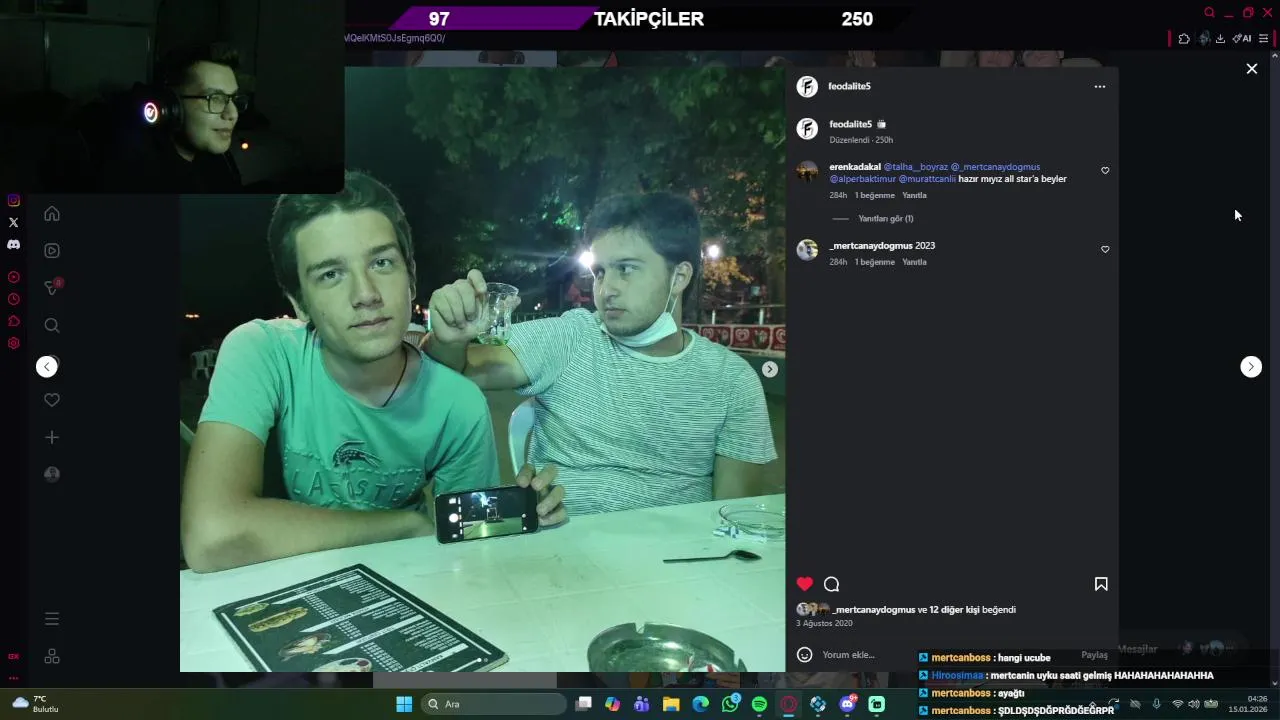Open @murattcanlii mention link
Viewport: 1280px width, 720px height.
pyautogui.click(x=927, y=179)
